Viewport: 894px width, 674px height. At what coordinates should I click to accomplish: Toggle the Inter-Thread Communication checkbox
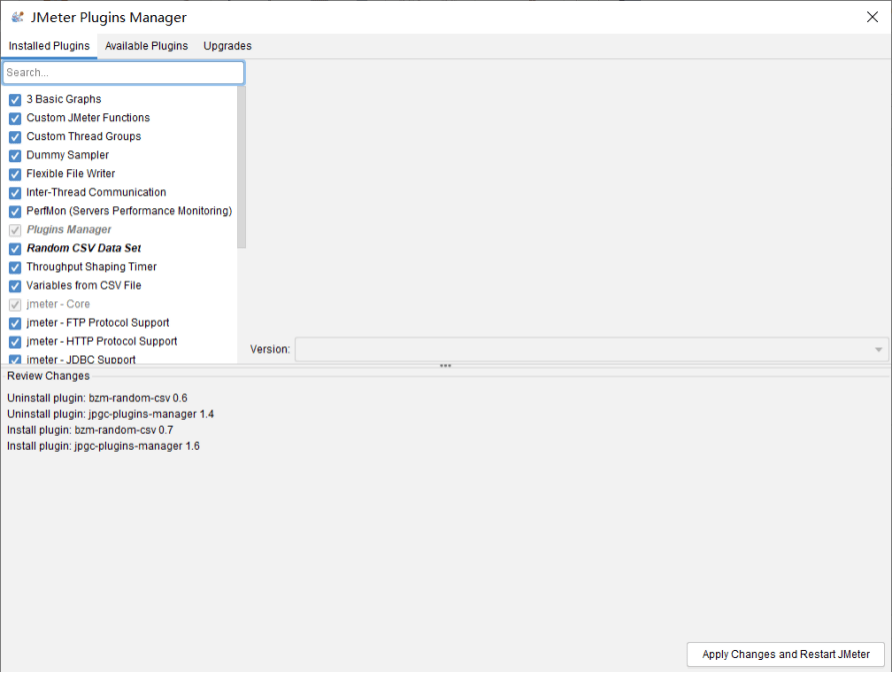coord(15,193)
